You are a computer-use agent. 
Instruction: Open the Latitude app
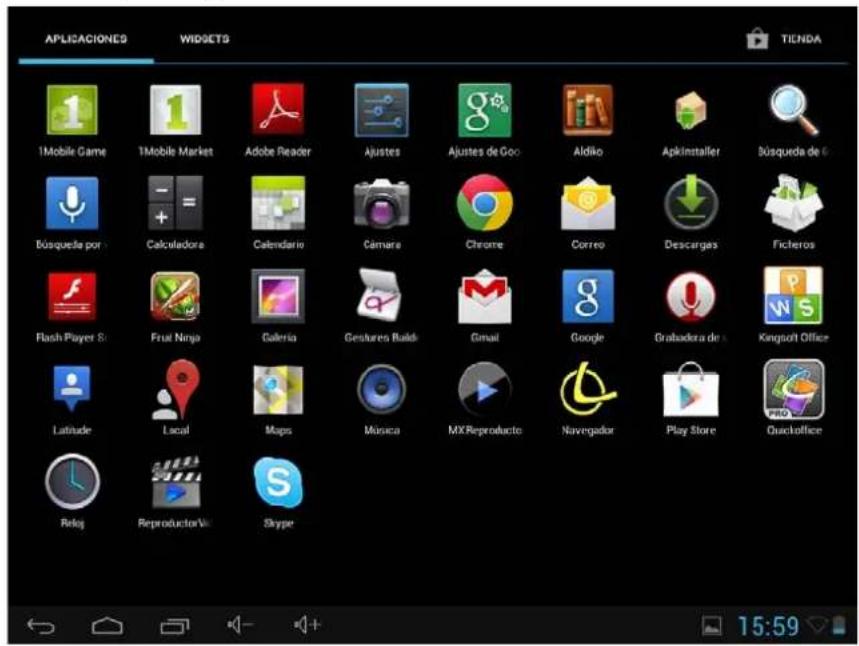(x=72, y=388)
